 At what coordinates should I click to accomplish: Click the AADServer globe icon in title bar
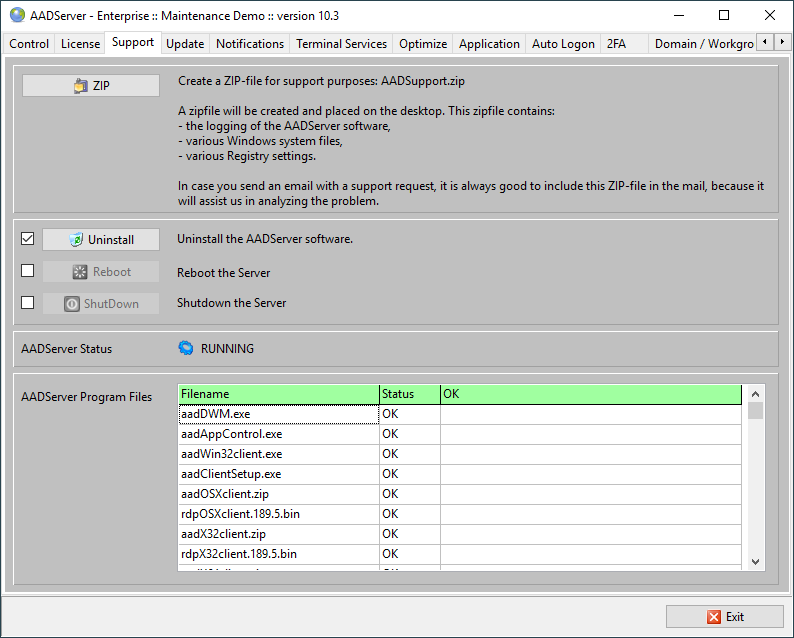(17, 15)
